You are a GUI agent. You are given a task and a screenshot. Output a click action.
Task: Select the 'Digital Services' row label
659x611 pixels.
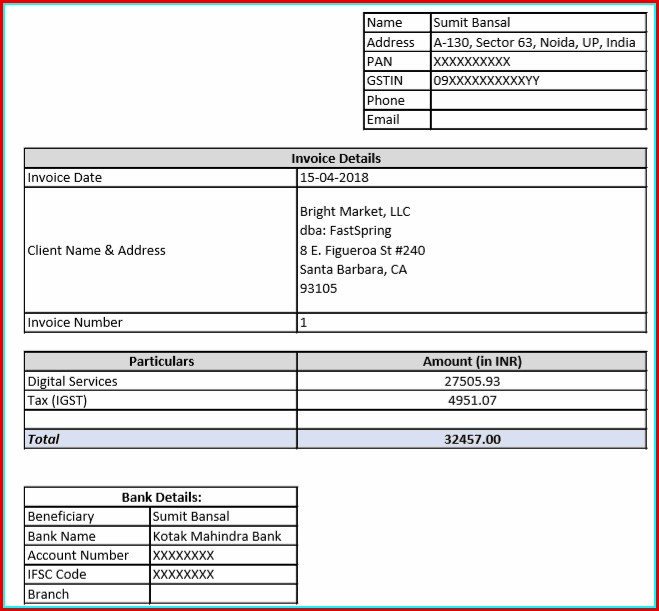161,381
